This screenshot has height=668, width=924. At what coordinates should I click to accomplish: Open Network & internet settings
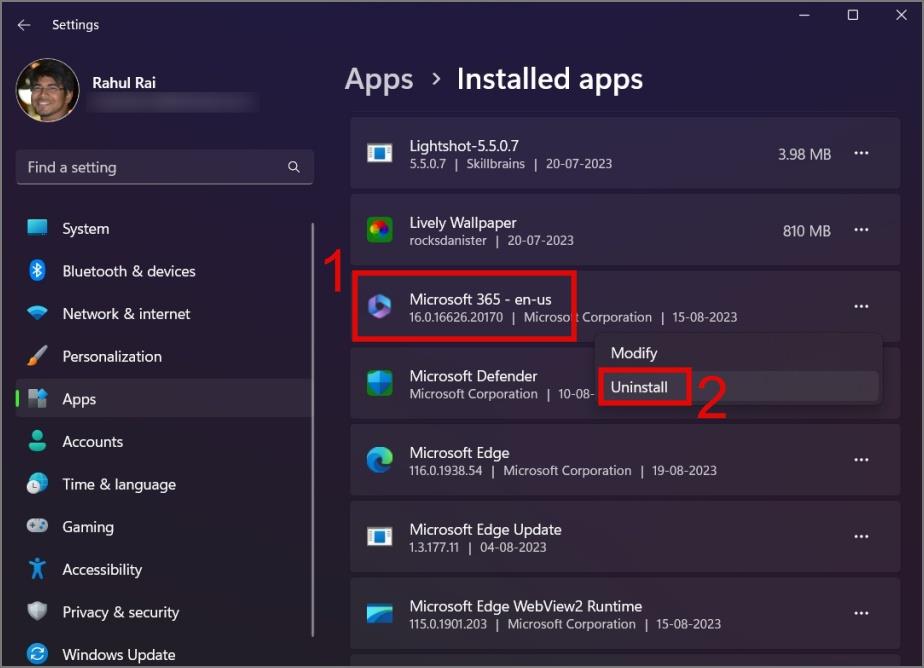click(x=164, y=313)
